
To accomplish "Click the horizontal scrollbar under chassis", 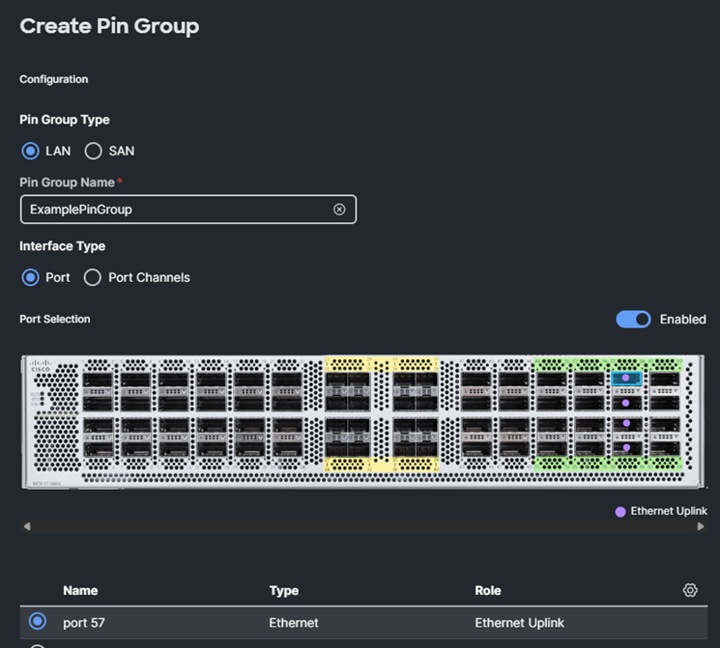I will [362, 526].
